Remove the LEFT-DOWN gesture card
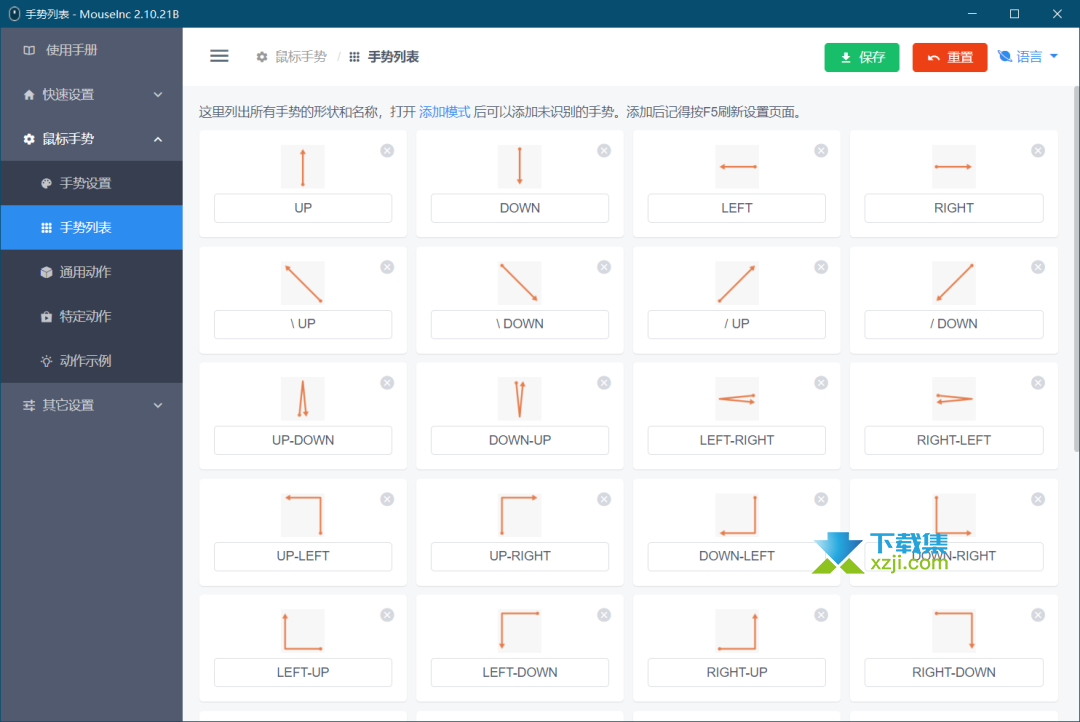Viewport: 1080px width, 722px height. click(x=604, y=615)
